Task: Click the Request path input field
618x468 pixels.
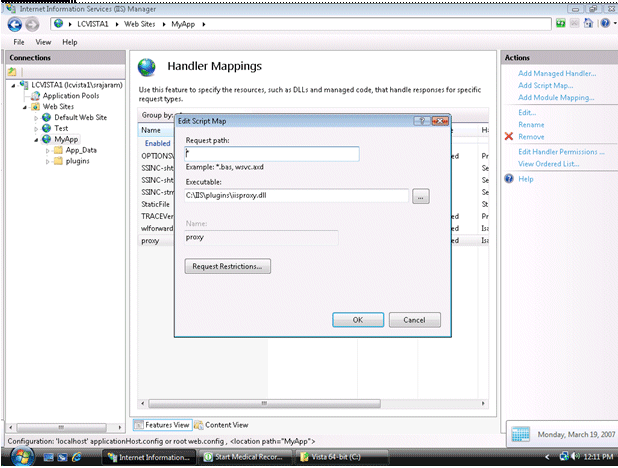Action: click(272, 154)
